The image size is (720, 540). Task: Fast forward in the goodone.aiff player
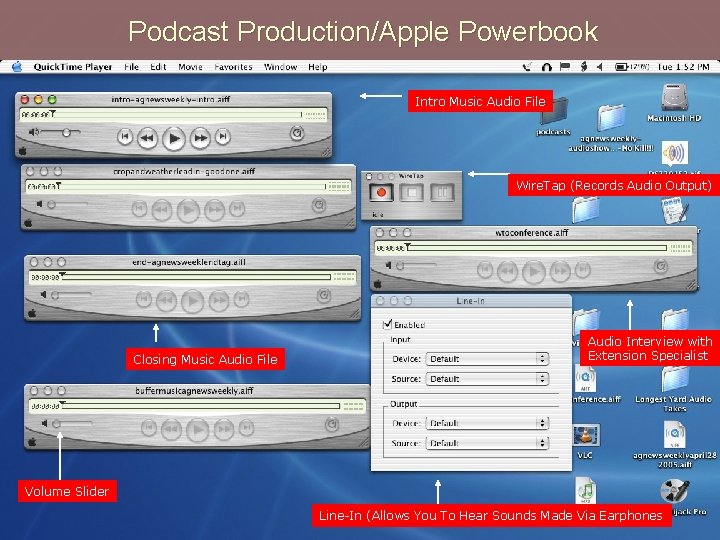coord(214,210)
